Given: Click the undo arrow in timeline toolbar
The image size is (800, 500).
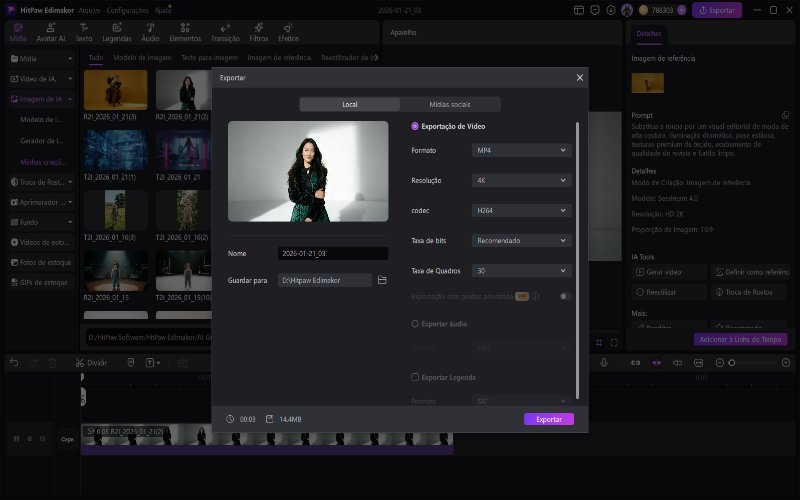Looking at the screenshot, I should 14,363.
